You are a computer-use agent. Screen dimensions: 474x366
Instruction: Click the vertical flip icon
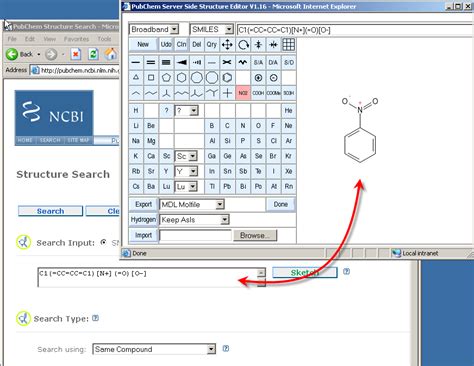point(258,45)
